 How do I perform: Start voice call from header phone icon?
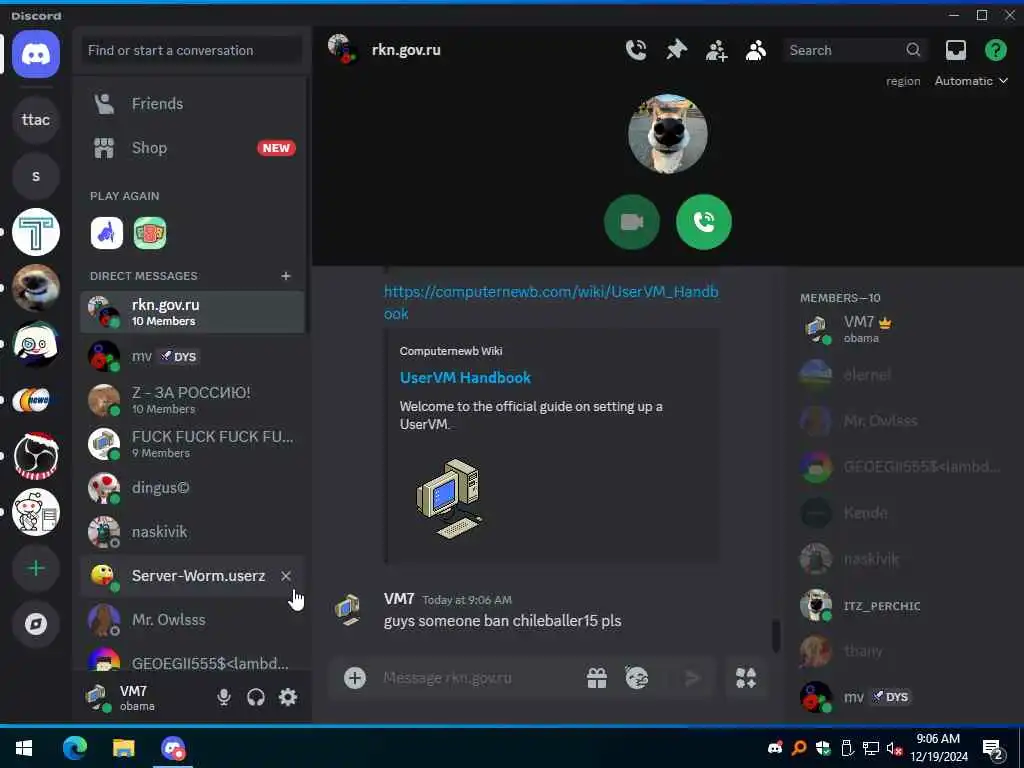pos(636,50)
